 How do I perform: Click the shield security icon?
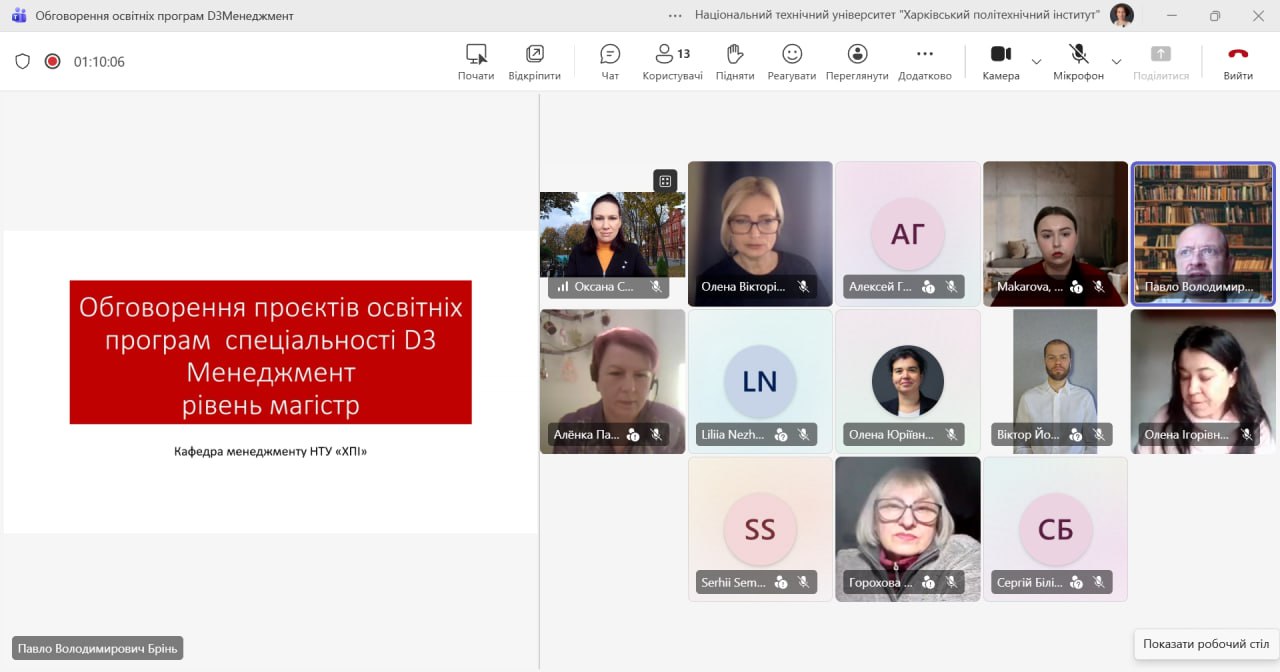(22, 61)
